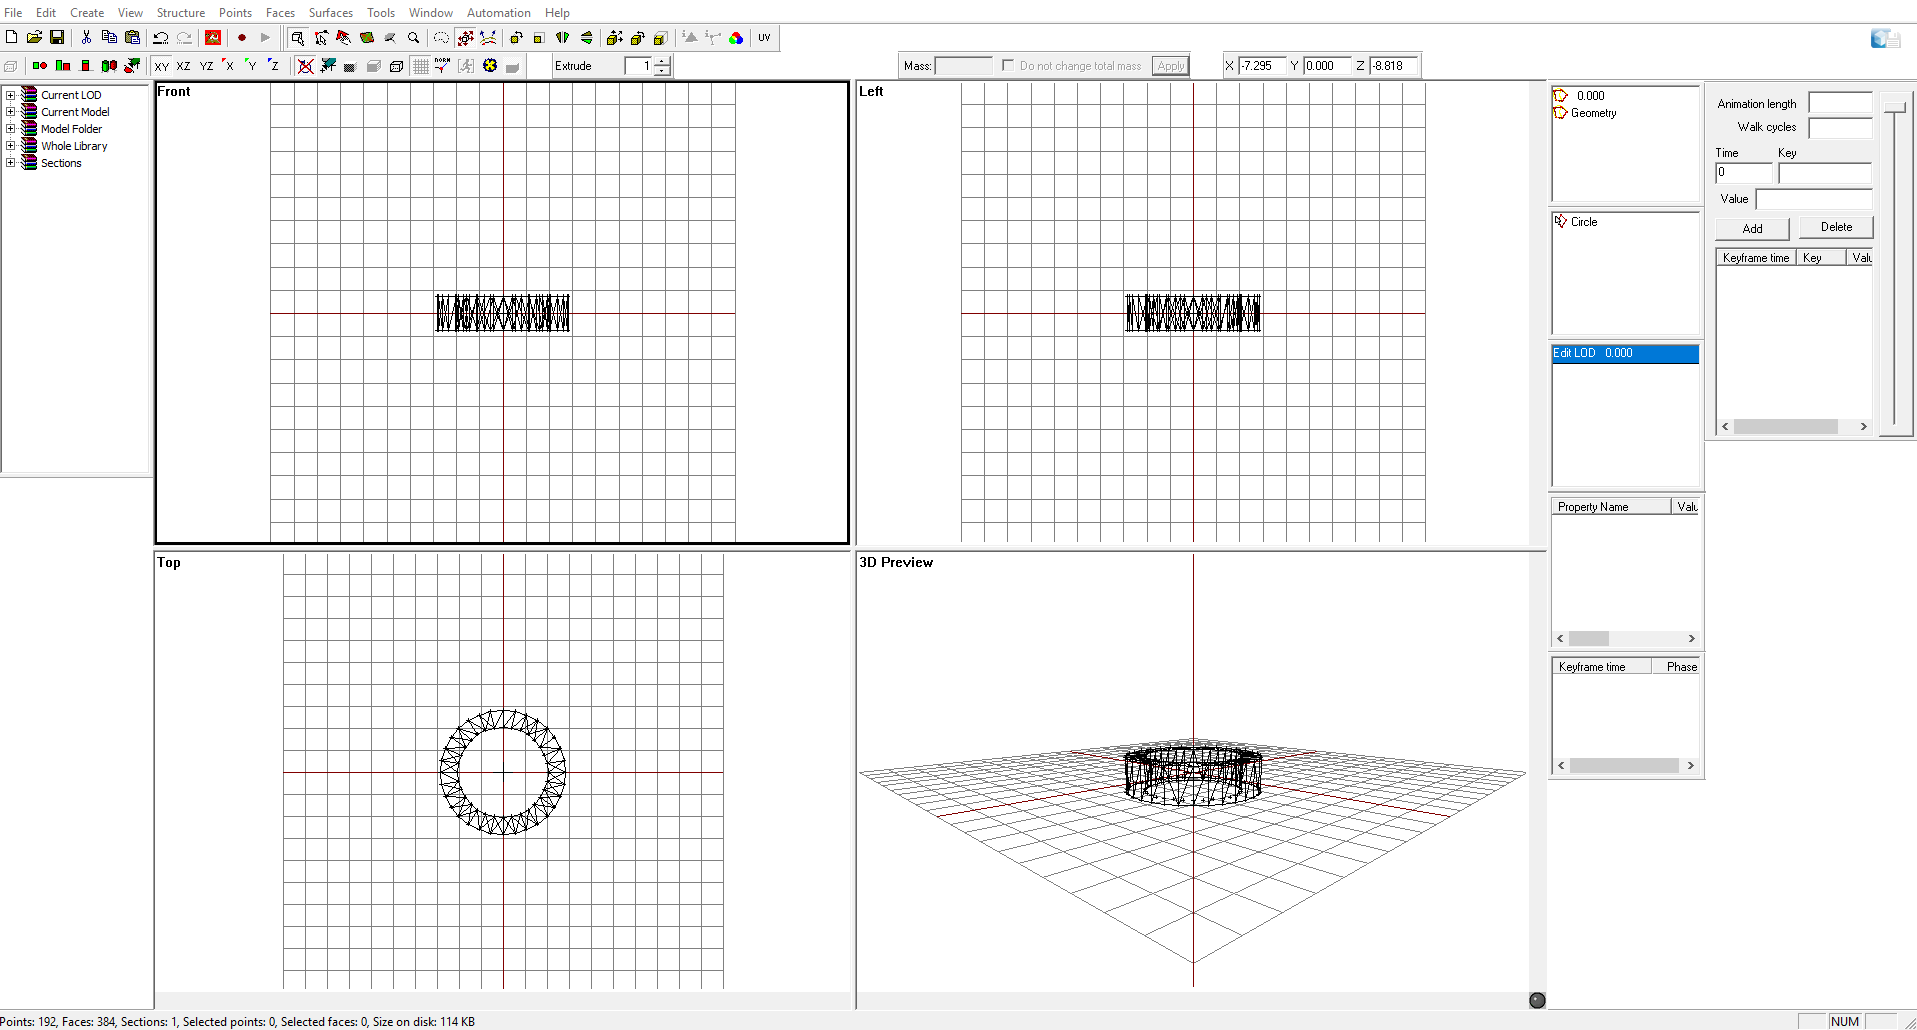
Task: Click the Delete keyframe button
Action: pos(1836,227)
